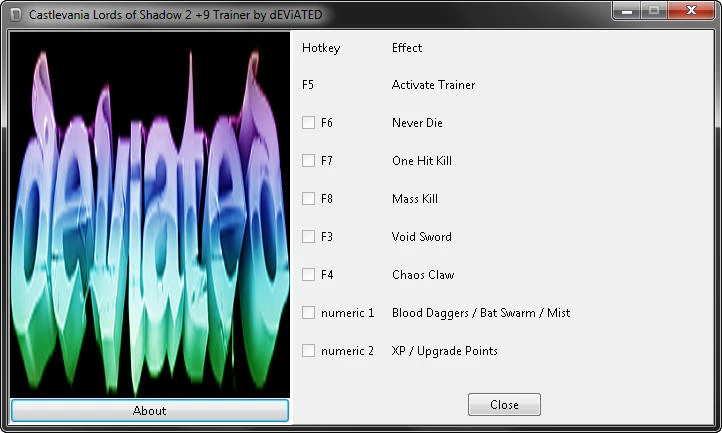The image size is (722, 433).
Task: Enable the F6 Never Die checkbox
Action: (x=308, y=123)
